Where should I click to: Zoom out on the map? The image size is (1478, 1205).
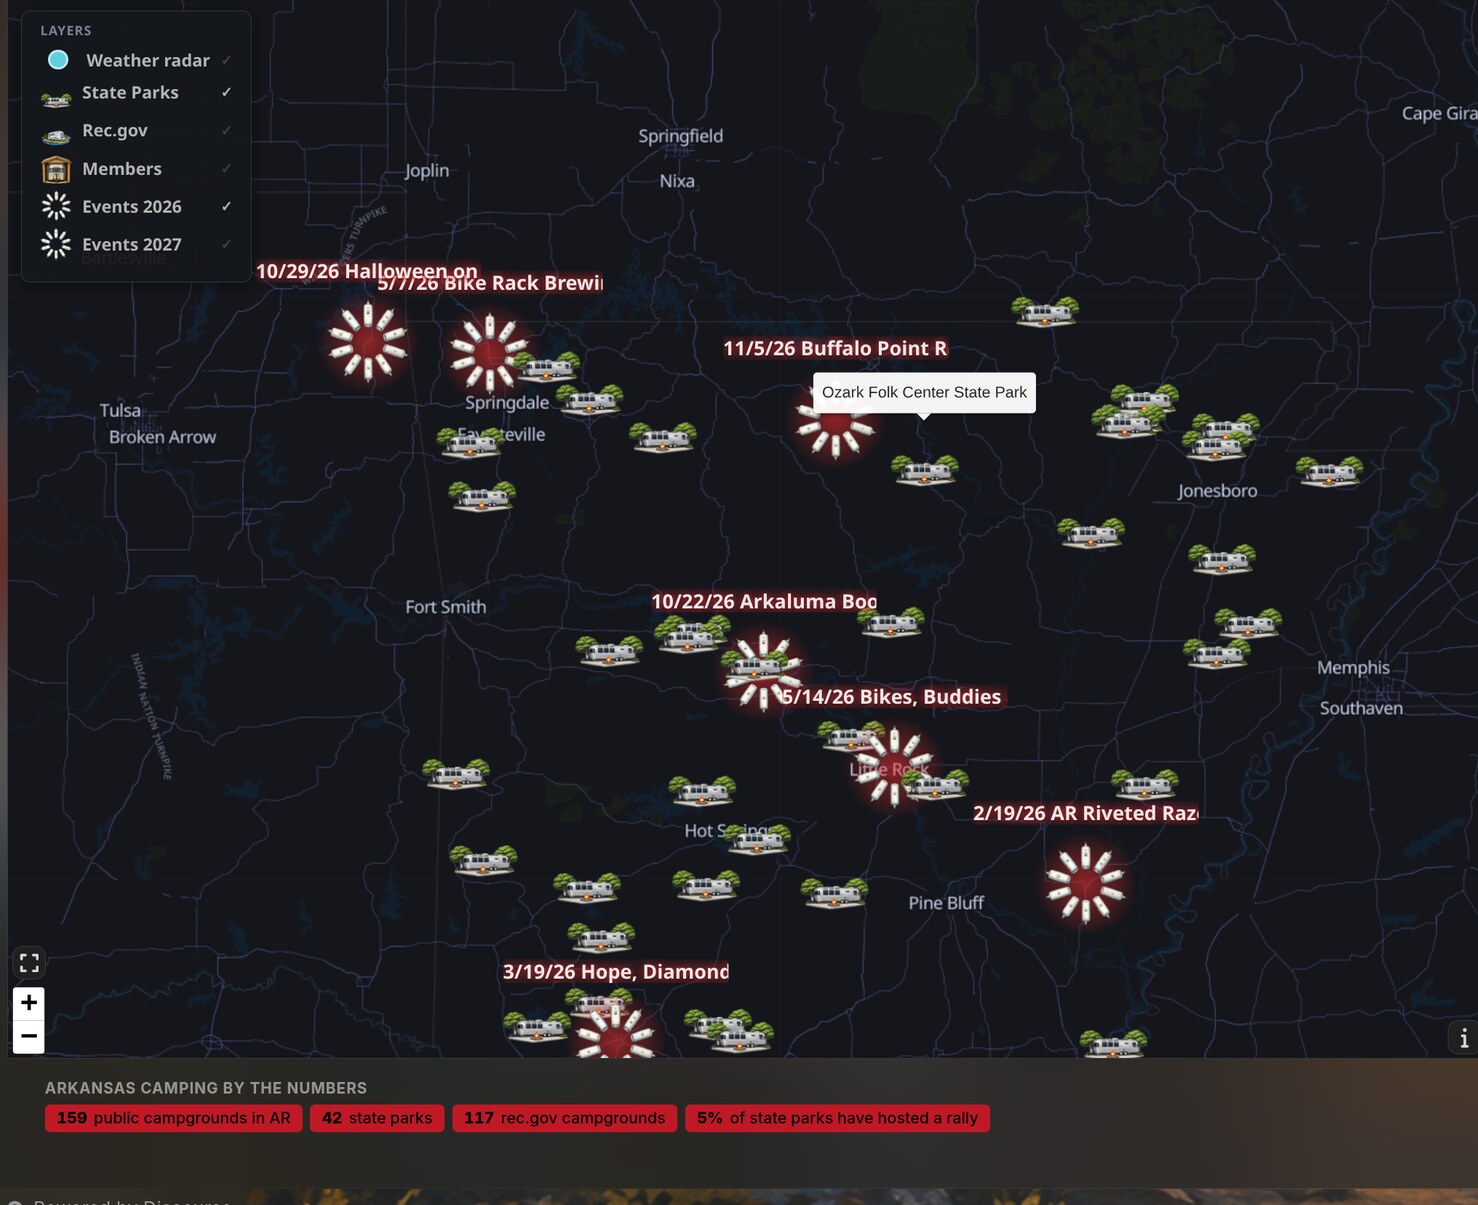[x=29, y=1036]
